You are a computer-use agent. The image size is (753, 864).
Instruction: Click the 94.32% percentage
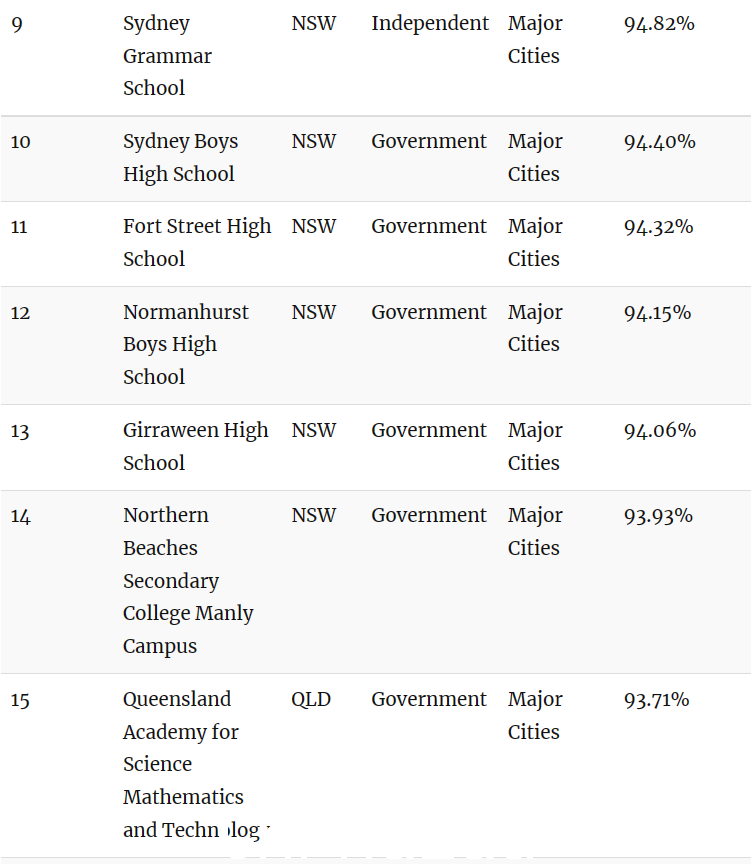658,226
